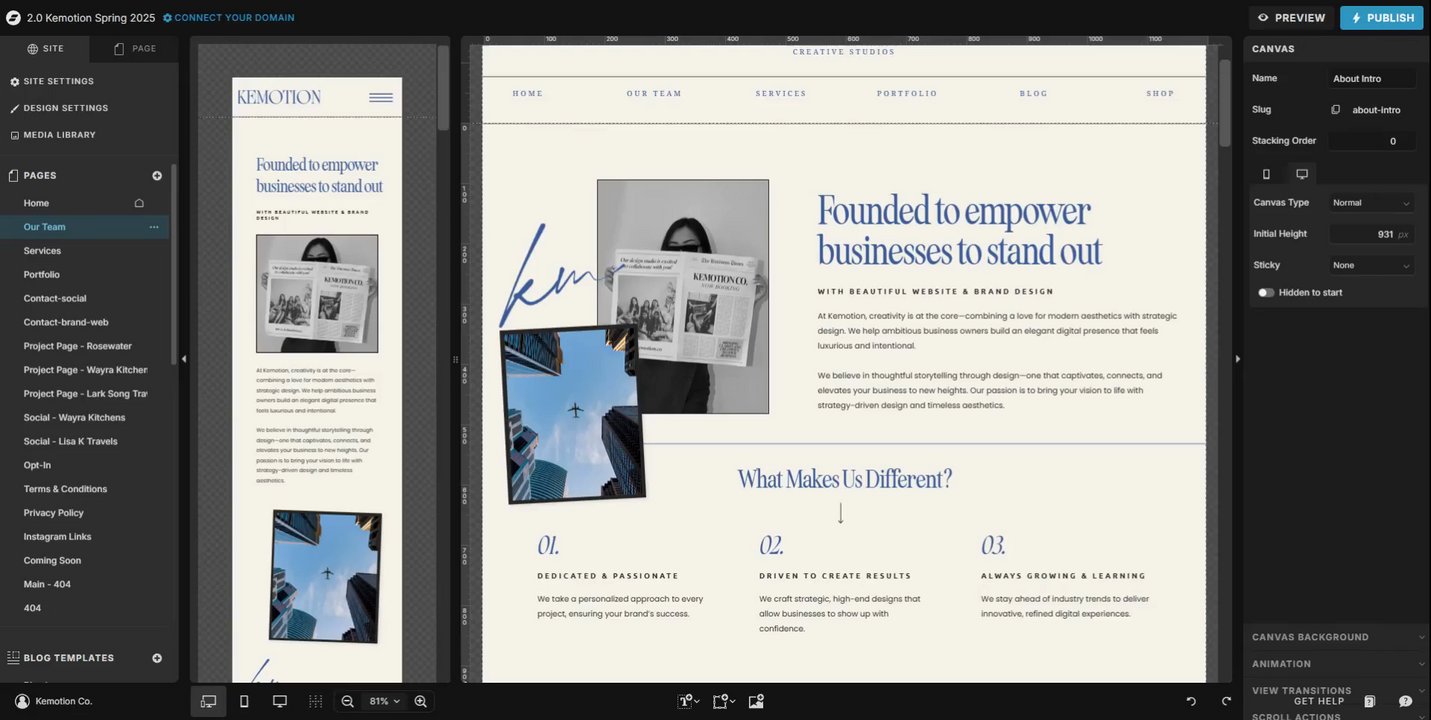Edit the Initial Height value
Viewport: 1431px width, 720px height.
(x=1371, y=234)
